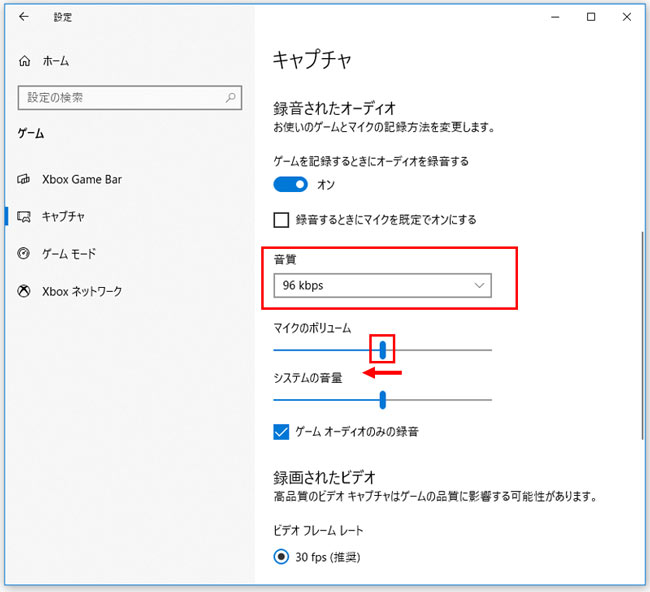Close the settings window
Screen dimensions: 650x592
[627, 17]
